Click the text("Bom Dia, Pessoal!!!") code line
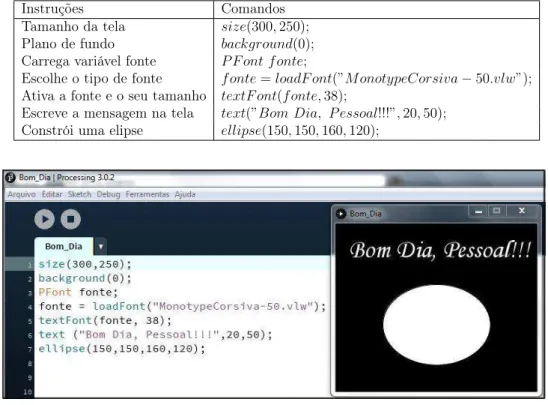548x405 pixels. (x=155, y=334)
